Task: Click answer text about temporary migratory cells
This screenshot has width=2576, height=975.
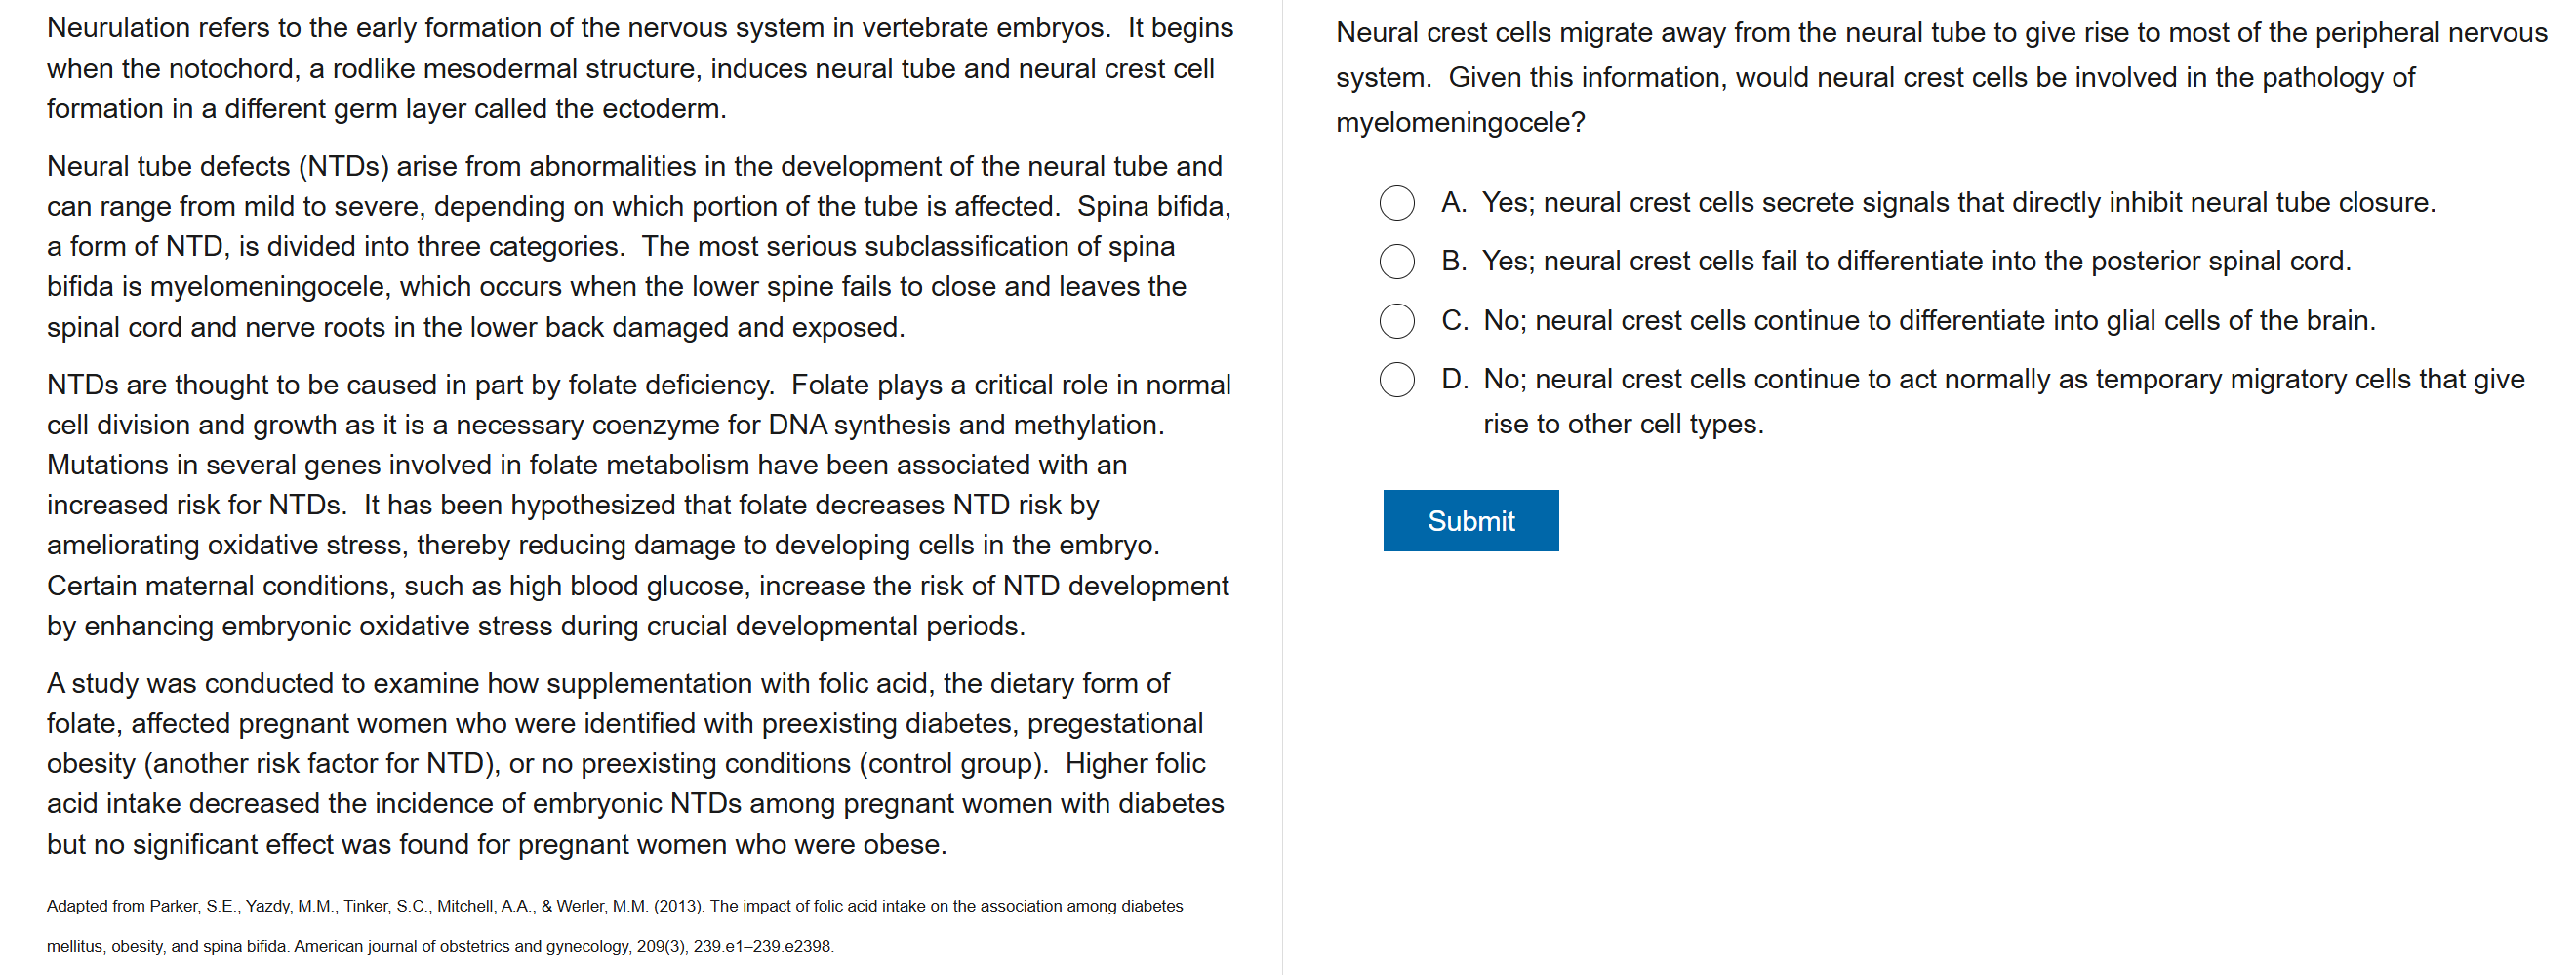Action: [x=2003, y=380]
